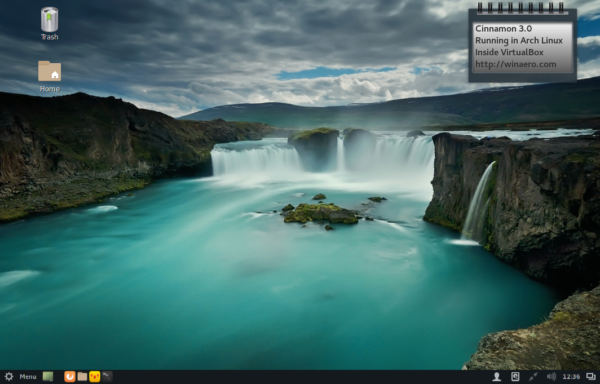Select the Trash icon on the desktop
The image size is (600, 384).
pyautogui.click(x=49, y=20)
